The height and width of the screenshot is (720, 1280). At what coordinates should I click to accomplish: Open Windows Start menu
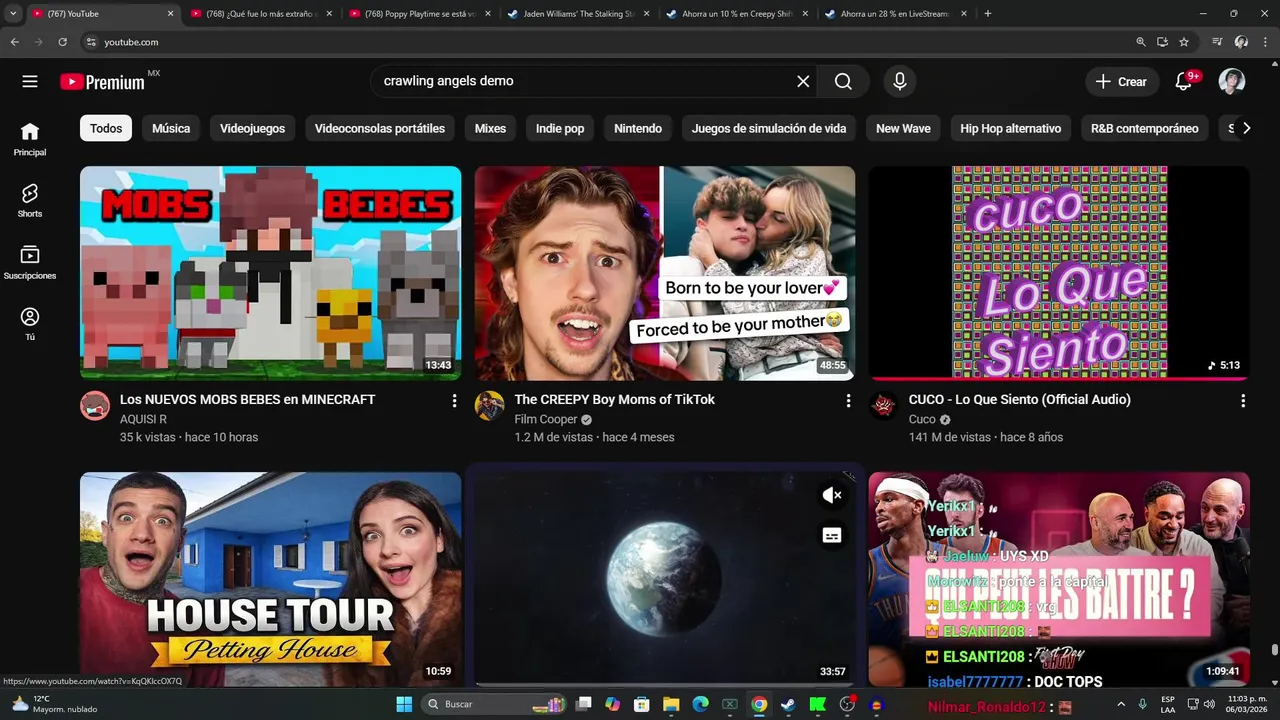coord(404,704)
